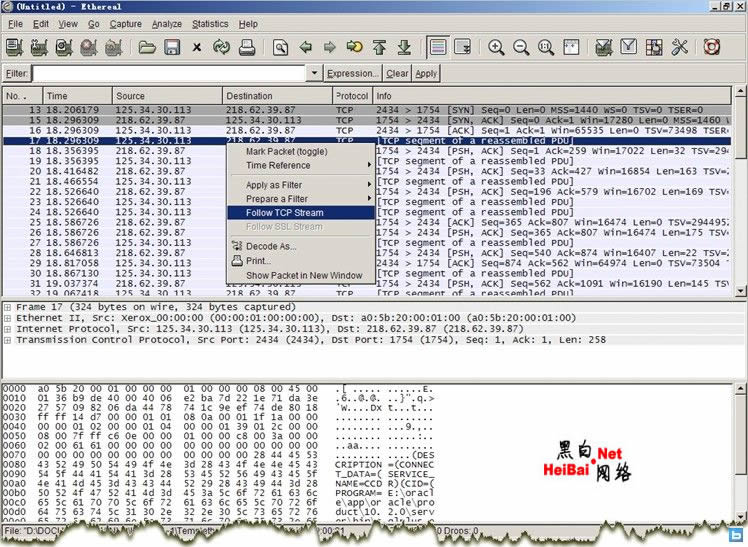This screenshot has height=547, width=748.
Task: Click packet list scrollbar up arrow
Action: click(x=740, y=91)
